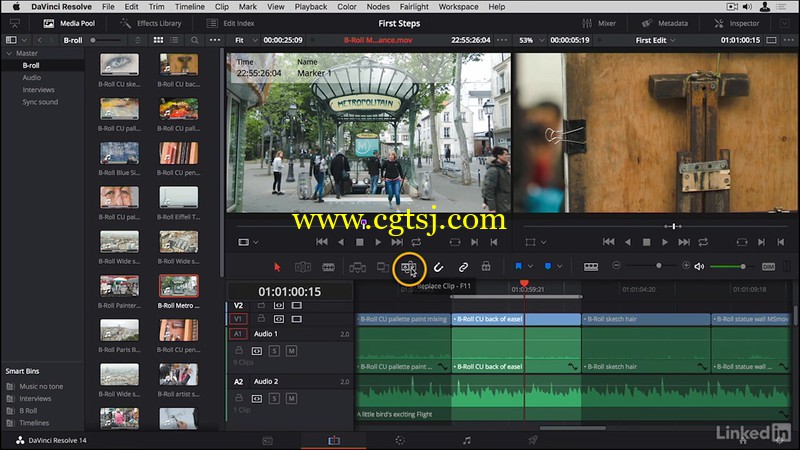The image size is (800, 450).
Task: Click the timeline view options icon
Action: (x=591, y=266)
